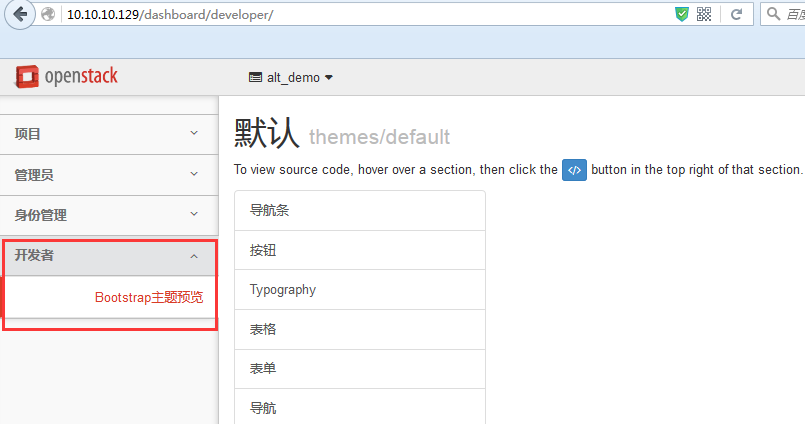Open Bootstrap主题预览 link in sidebar
Image resolution: width=805 pixels, height=424 pixels.
(x=149, y=297)
